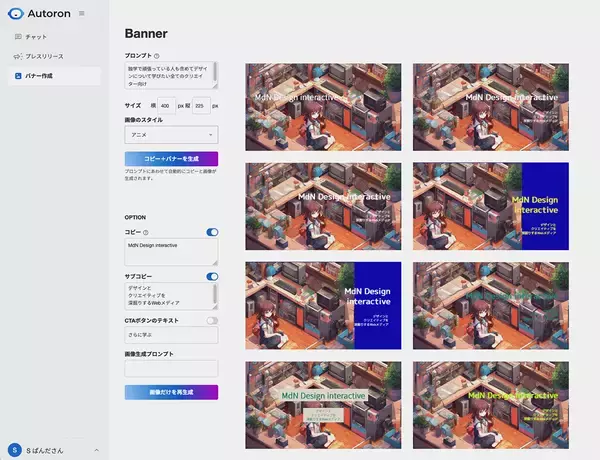Focus copy text area with MdN Design interactive

pyautogui.click(x=171, y=252)
